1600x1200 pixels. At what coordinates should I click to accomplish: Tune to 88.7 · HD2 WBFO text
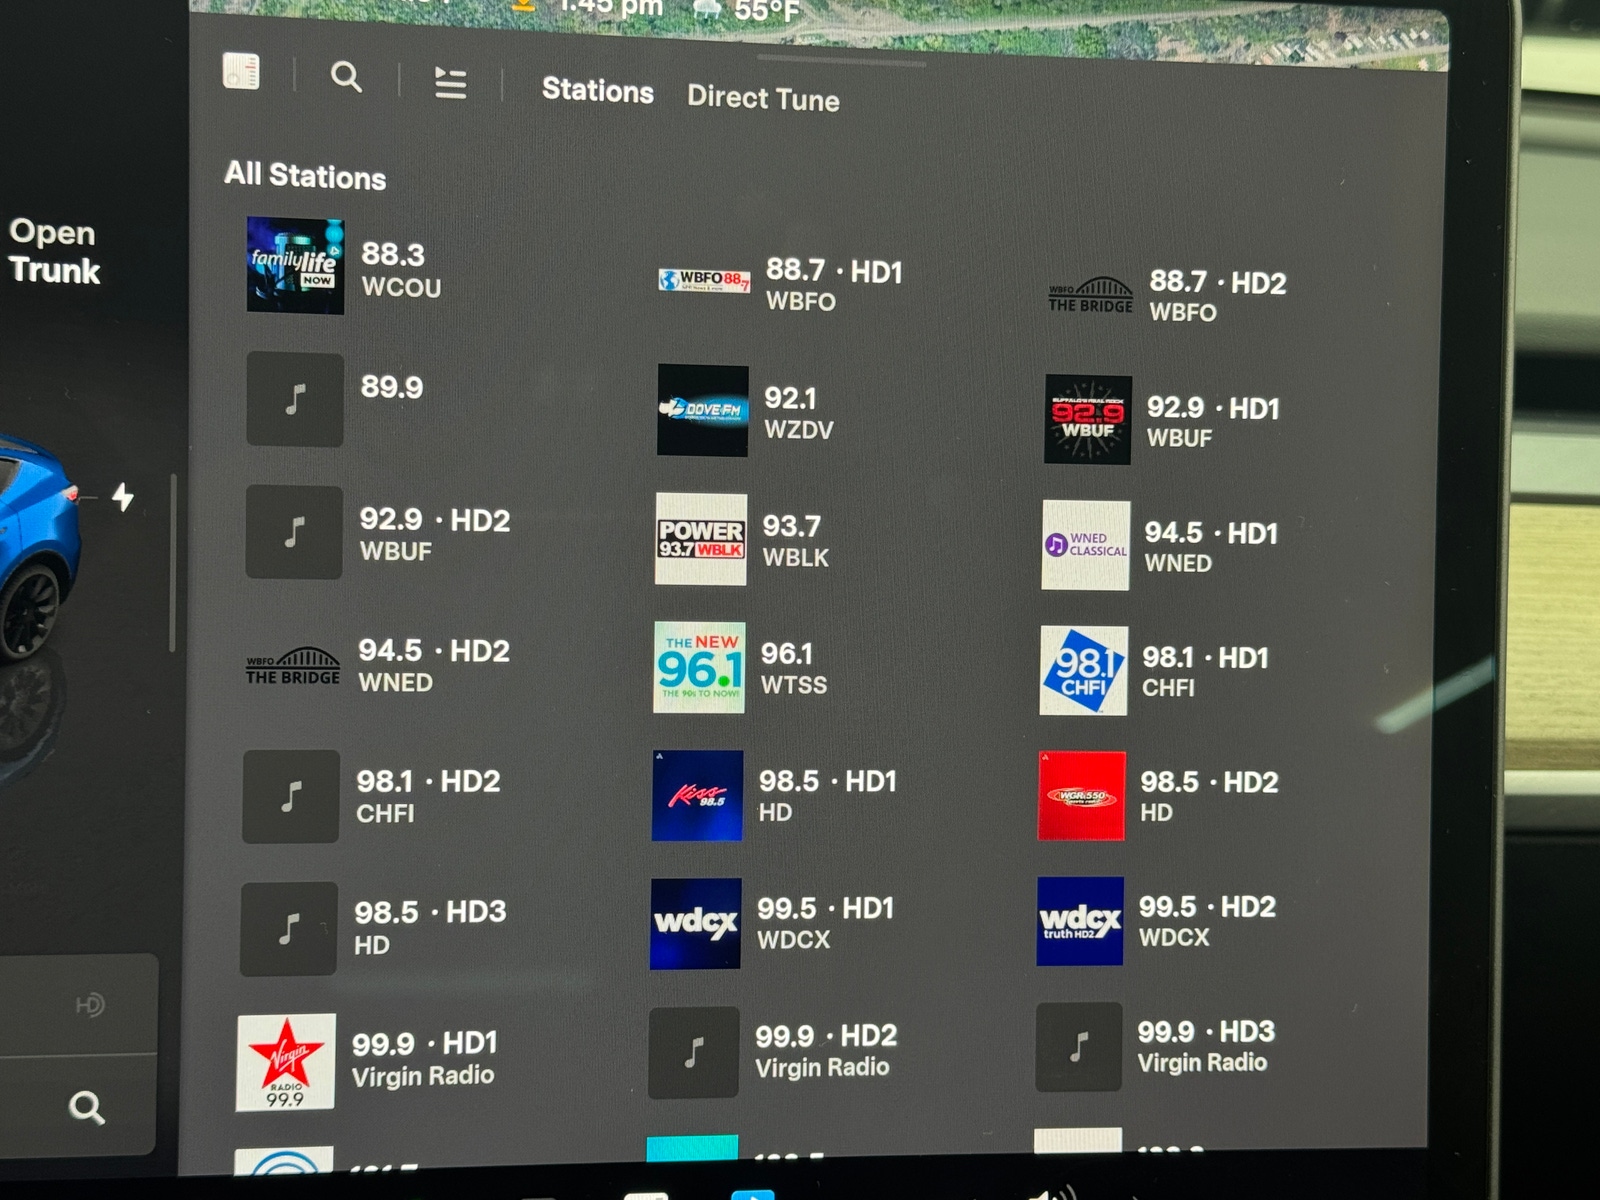[1218, 296]
